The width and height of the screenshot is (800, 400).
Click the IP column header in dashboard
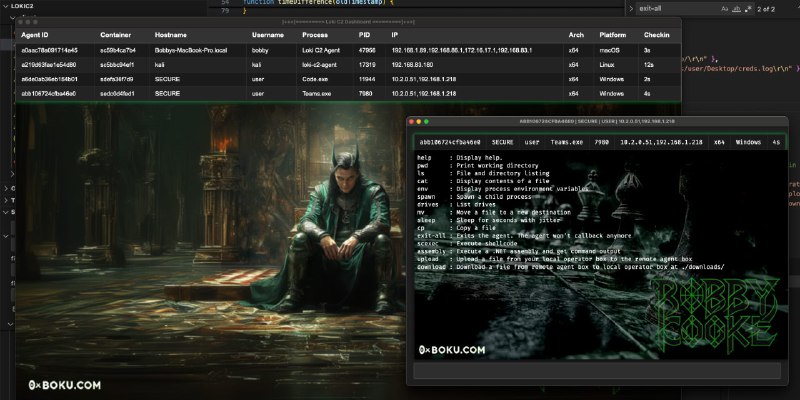394,35
